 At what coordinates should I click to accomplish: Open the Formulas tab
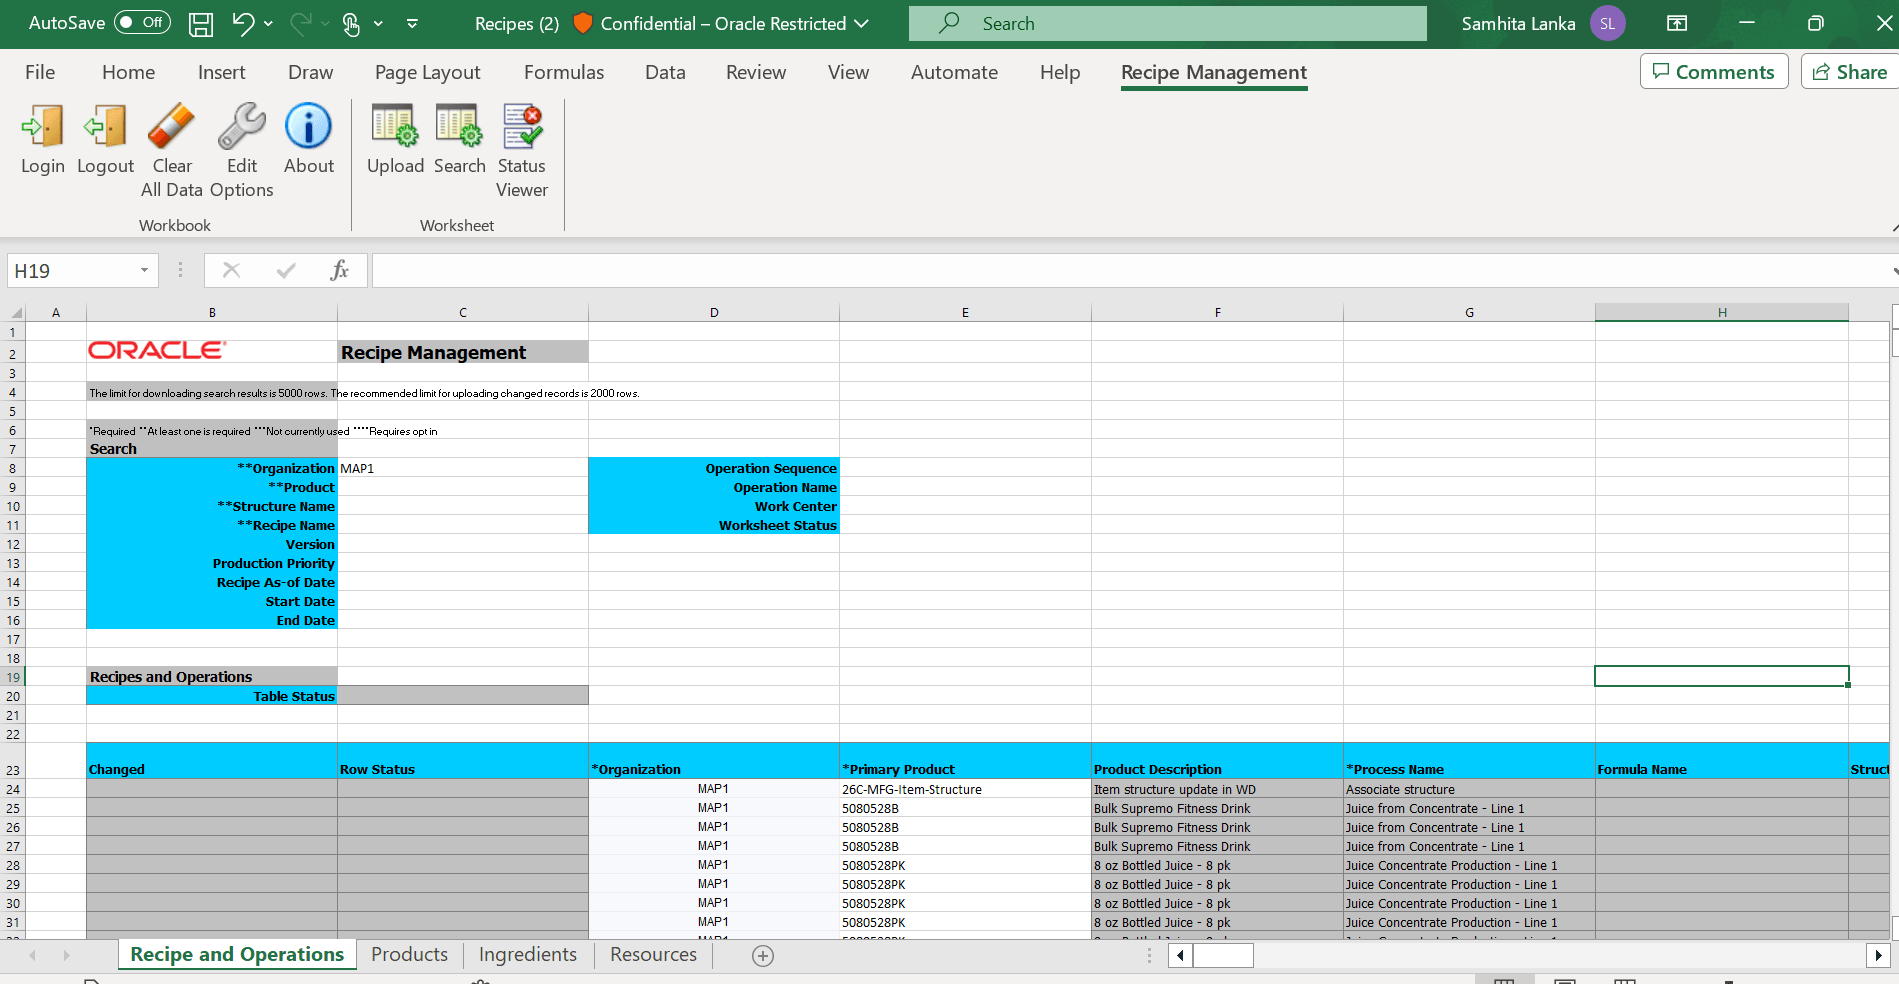564,72
